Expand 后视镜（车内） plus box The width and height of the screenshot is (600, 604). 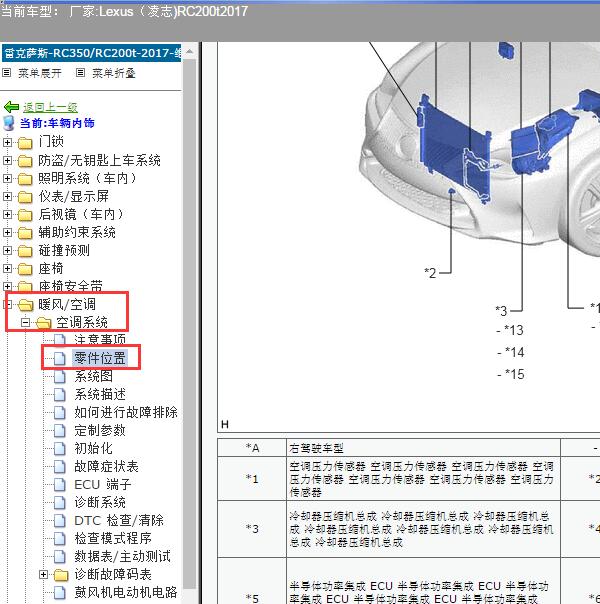[x=7, y=214]
